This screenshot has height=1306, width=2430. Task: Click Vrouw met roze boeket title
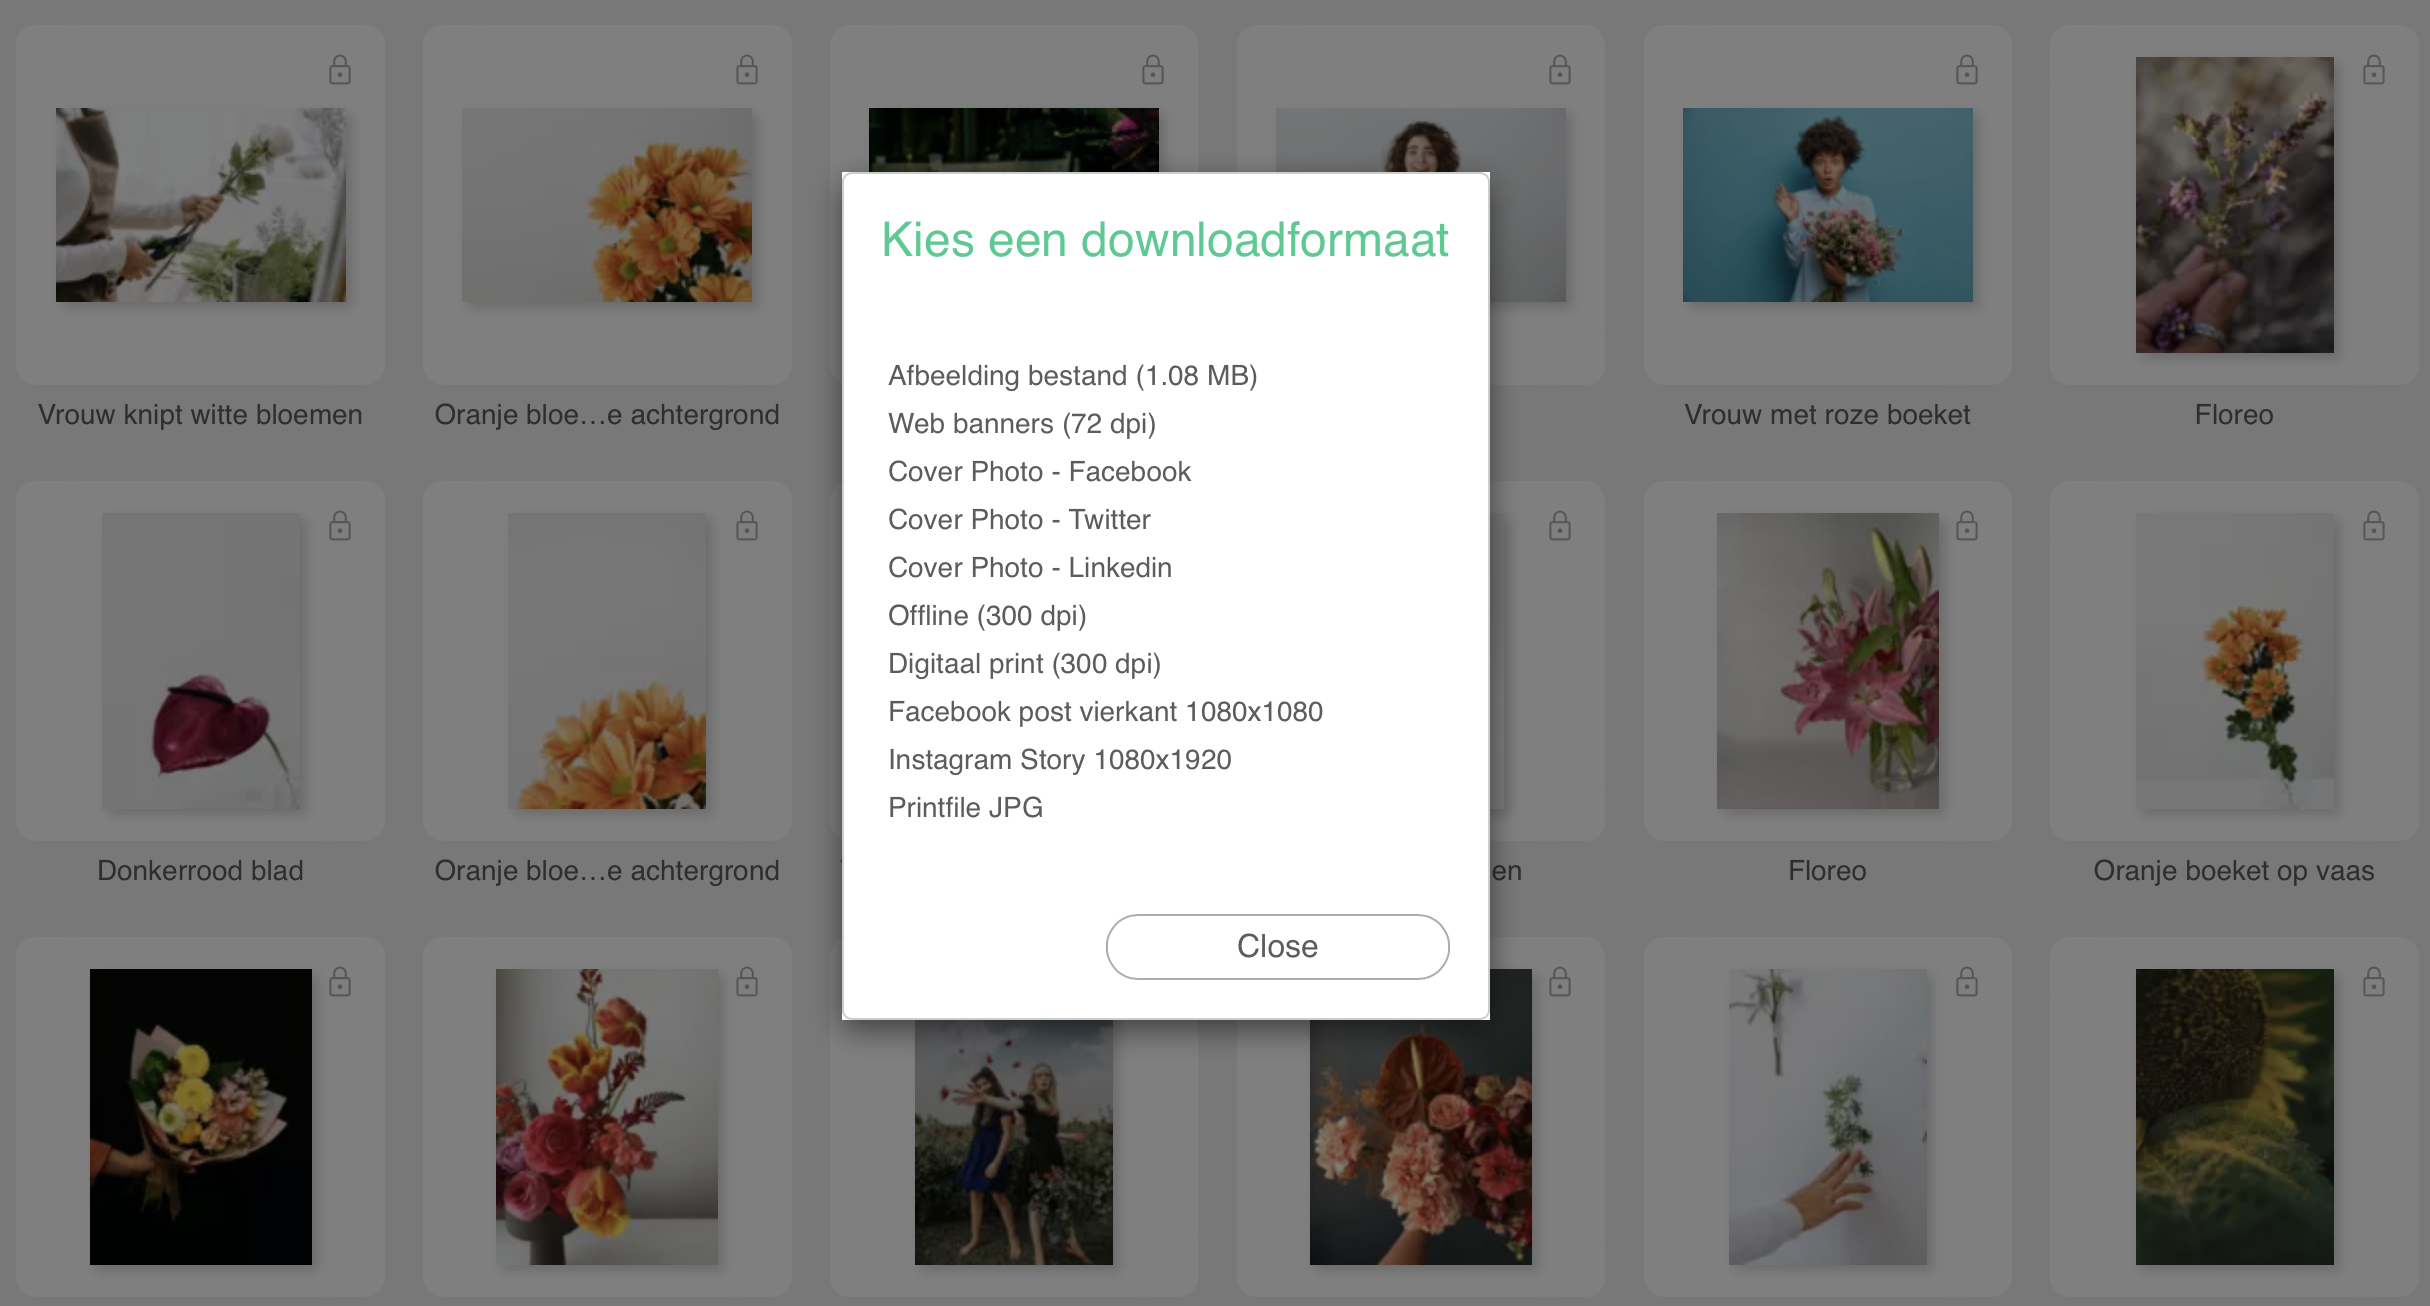pos(1827,415)
